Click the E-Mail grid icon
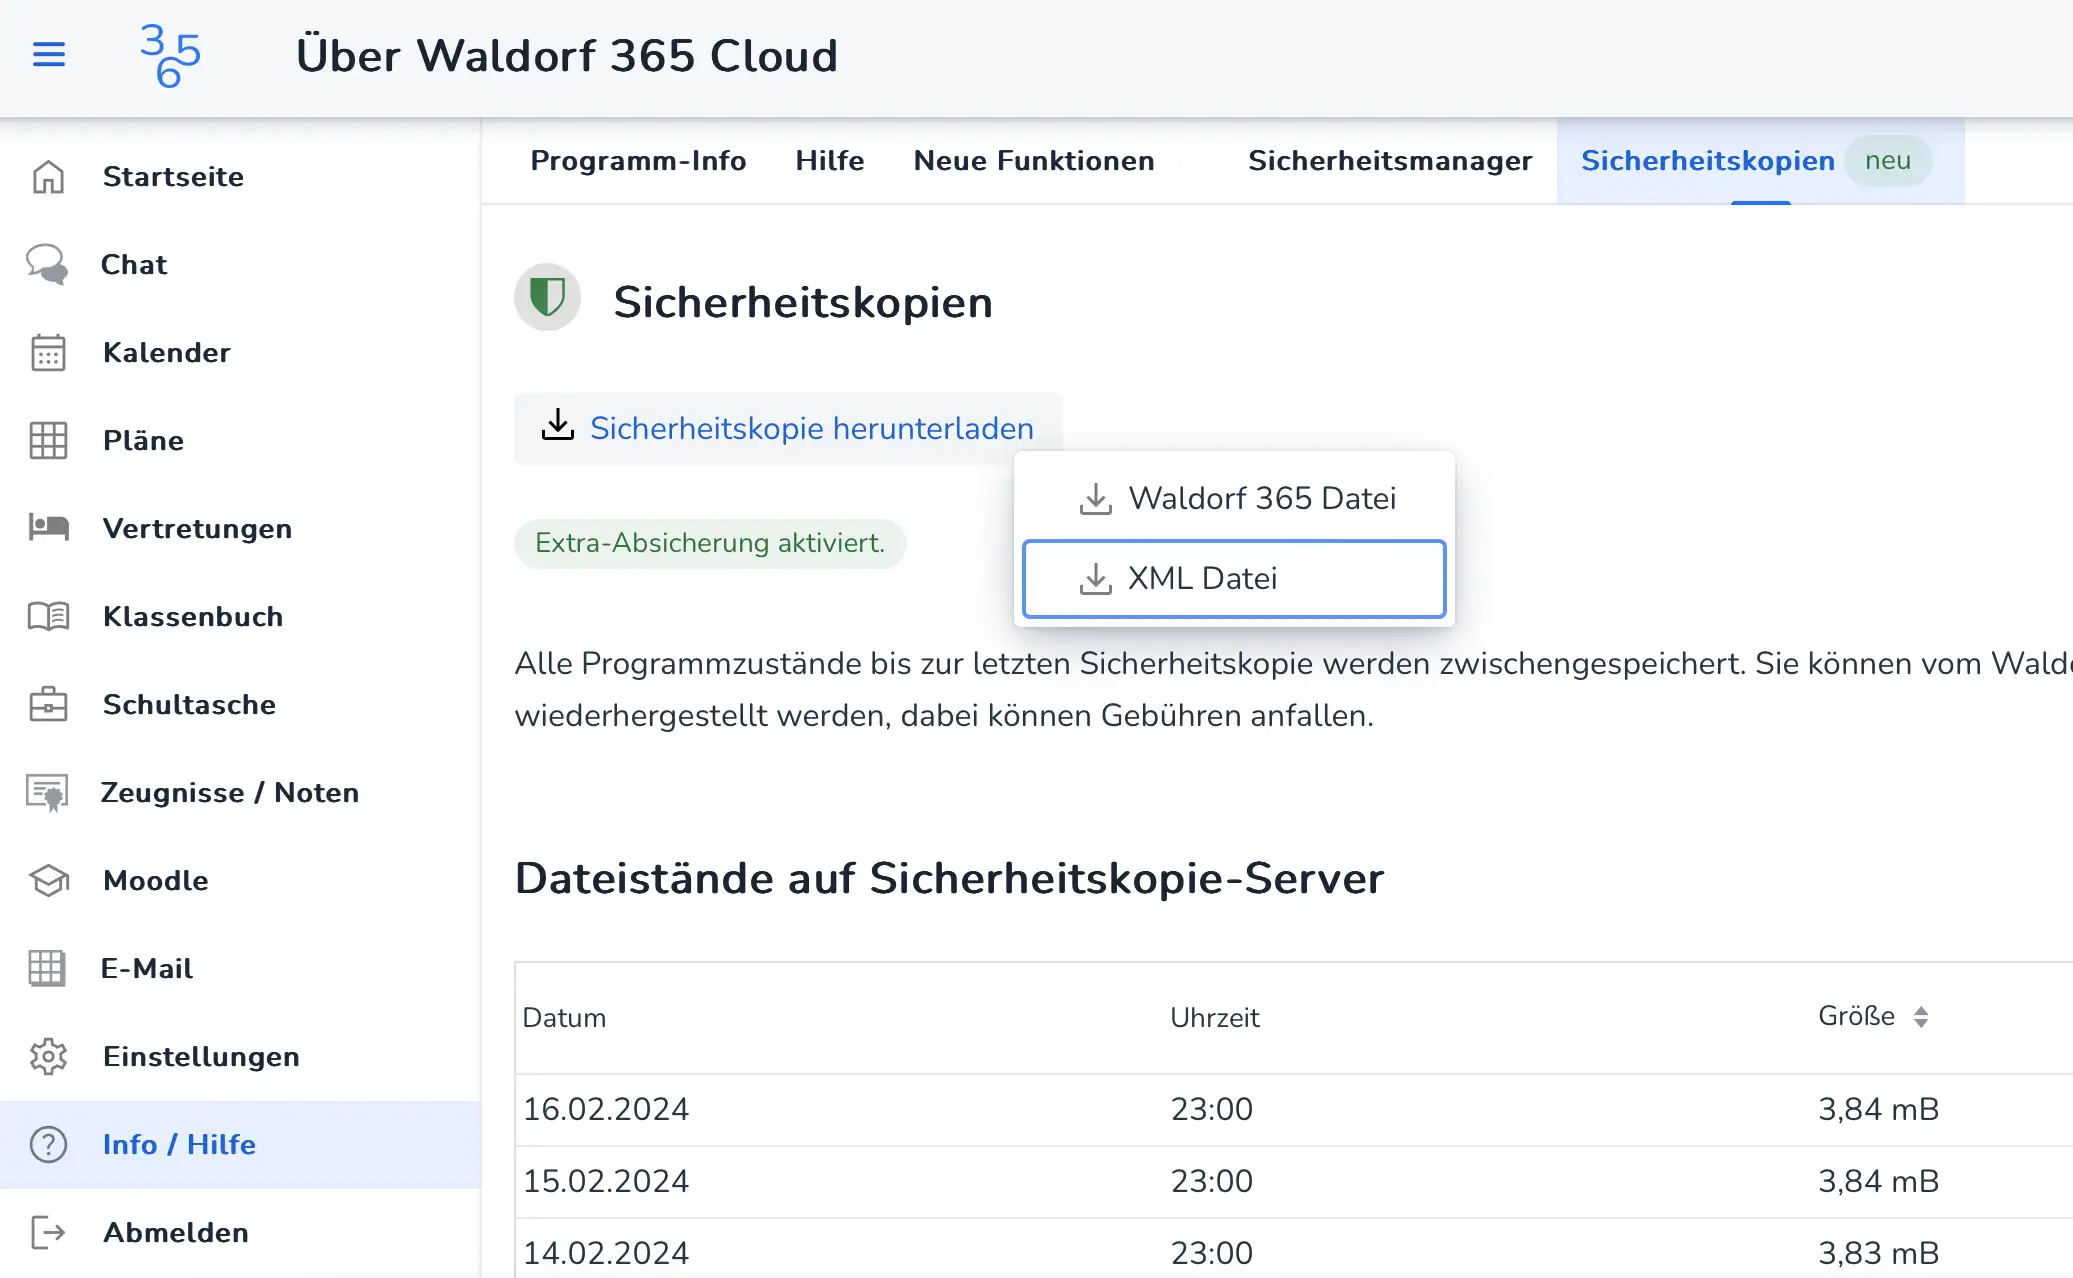Screen dimensions: 2073x1278 (46, 968)
